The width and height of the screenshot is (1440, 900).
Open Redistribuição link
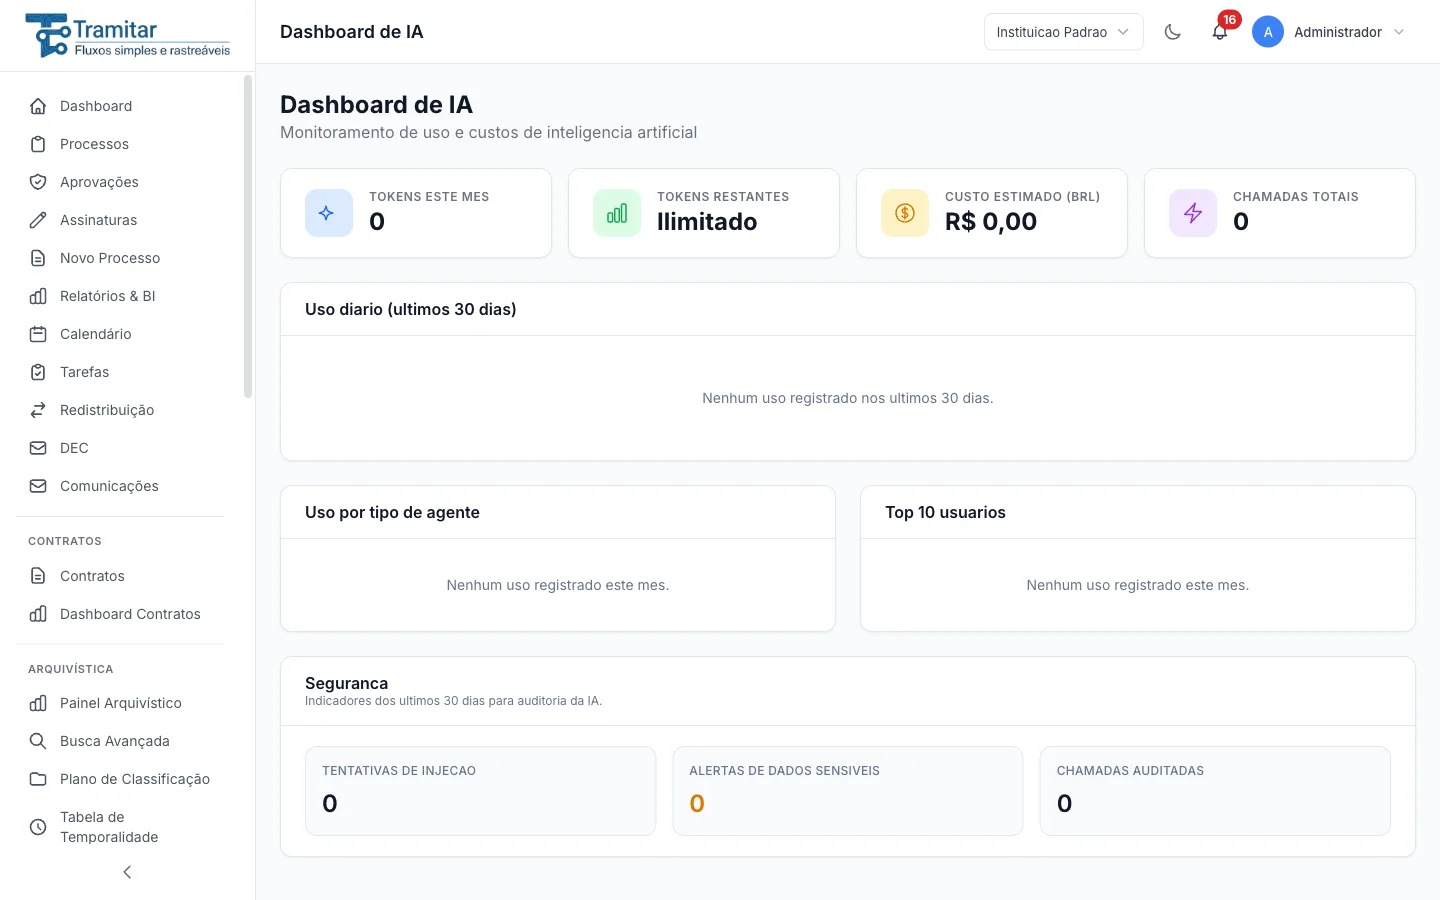click(120, 410)
